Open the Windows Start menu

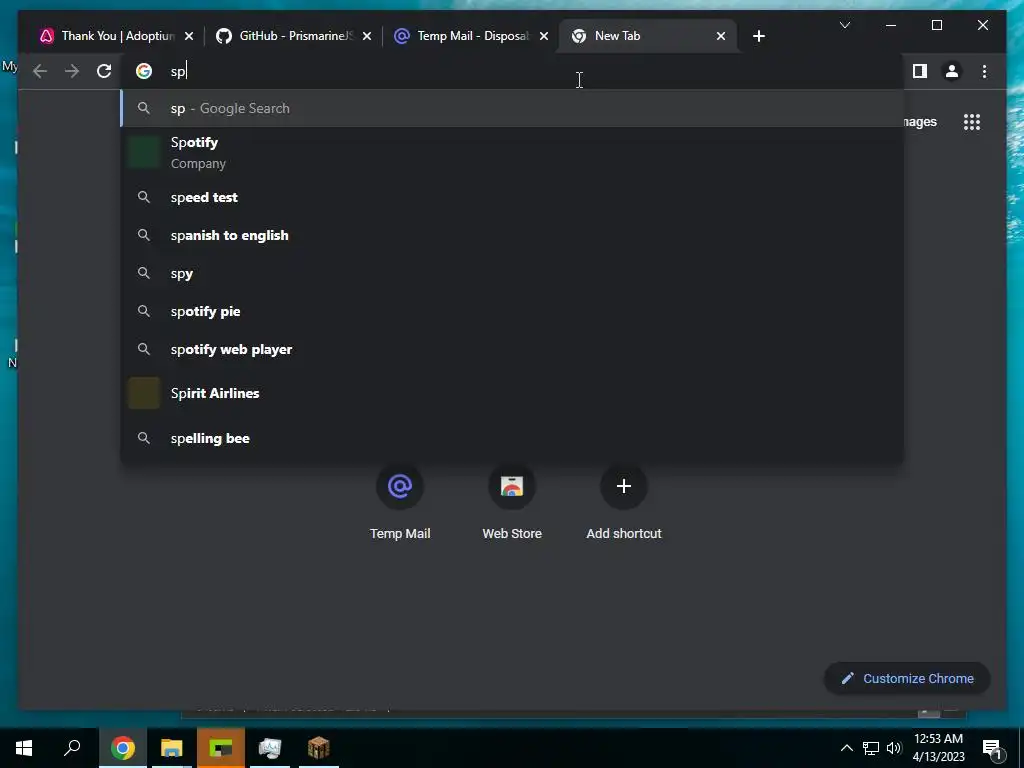click(x=24, y=748)
